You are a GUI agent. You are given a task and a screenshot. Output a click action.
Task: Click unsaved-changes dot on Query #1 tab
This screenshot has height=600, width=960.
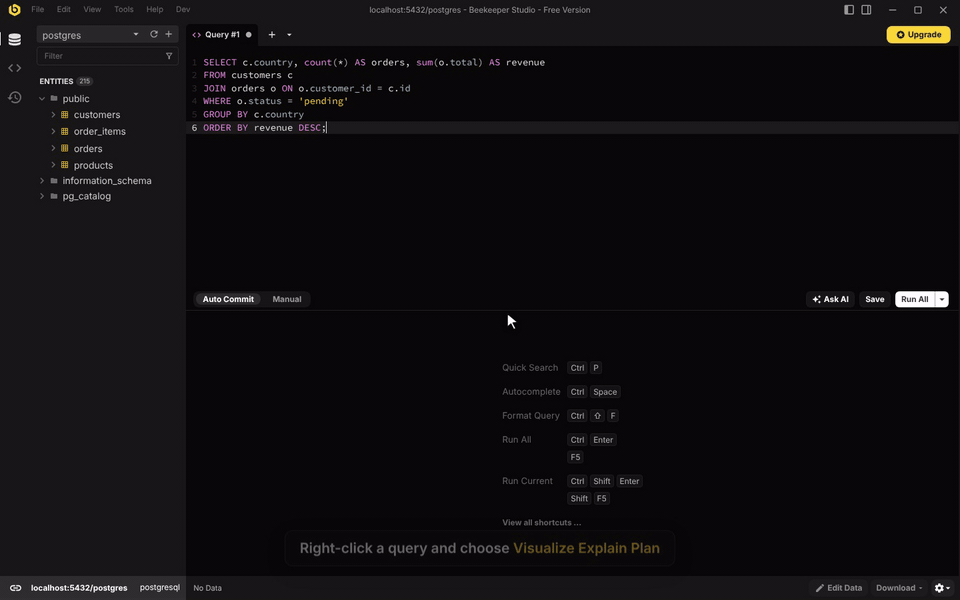coord(249,35)
